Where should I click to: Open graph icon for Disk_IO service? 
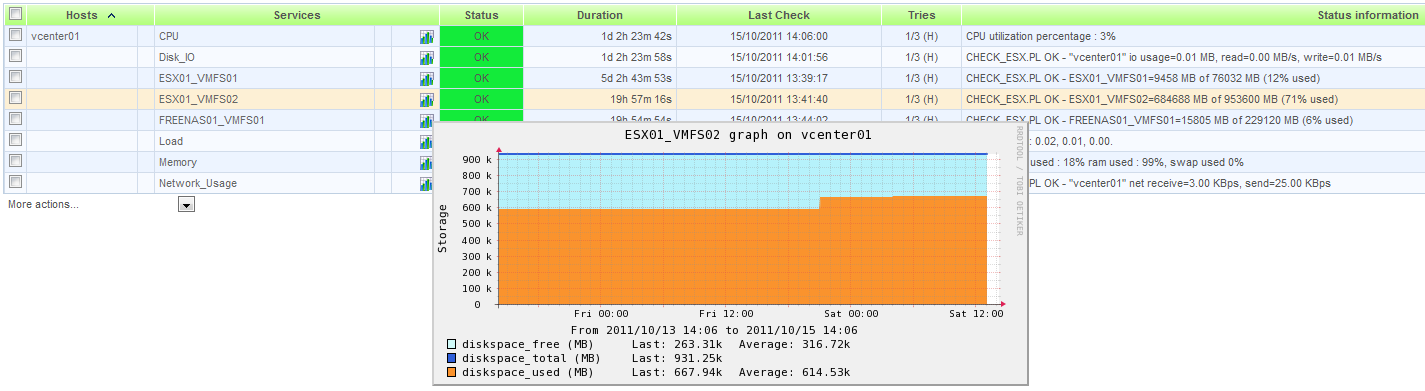click(x=427, y=57)
